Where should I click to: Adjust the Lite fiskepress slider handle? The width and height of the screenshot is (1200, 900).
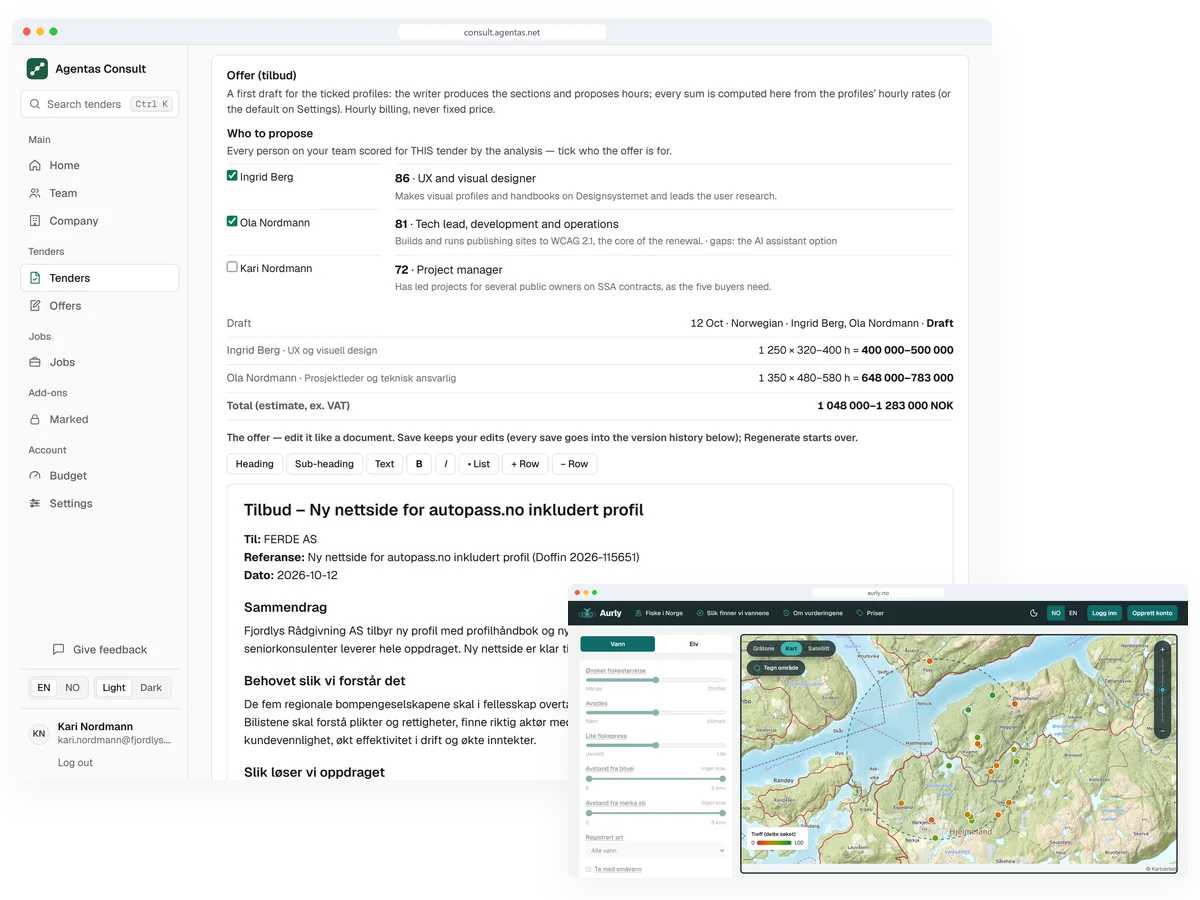[x=656, y=745]
